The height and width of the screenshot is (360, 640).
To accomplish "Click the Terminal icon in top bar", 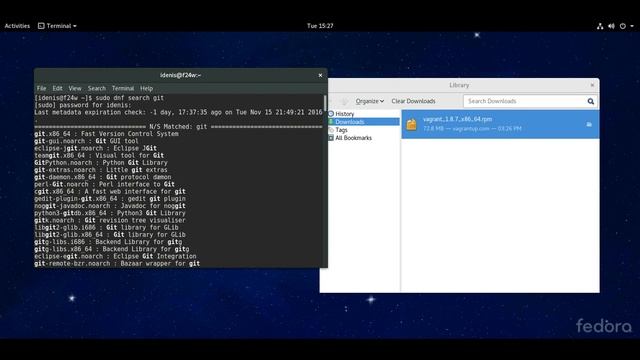I will 41,26.
